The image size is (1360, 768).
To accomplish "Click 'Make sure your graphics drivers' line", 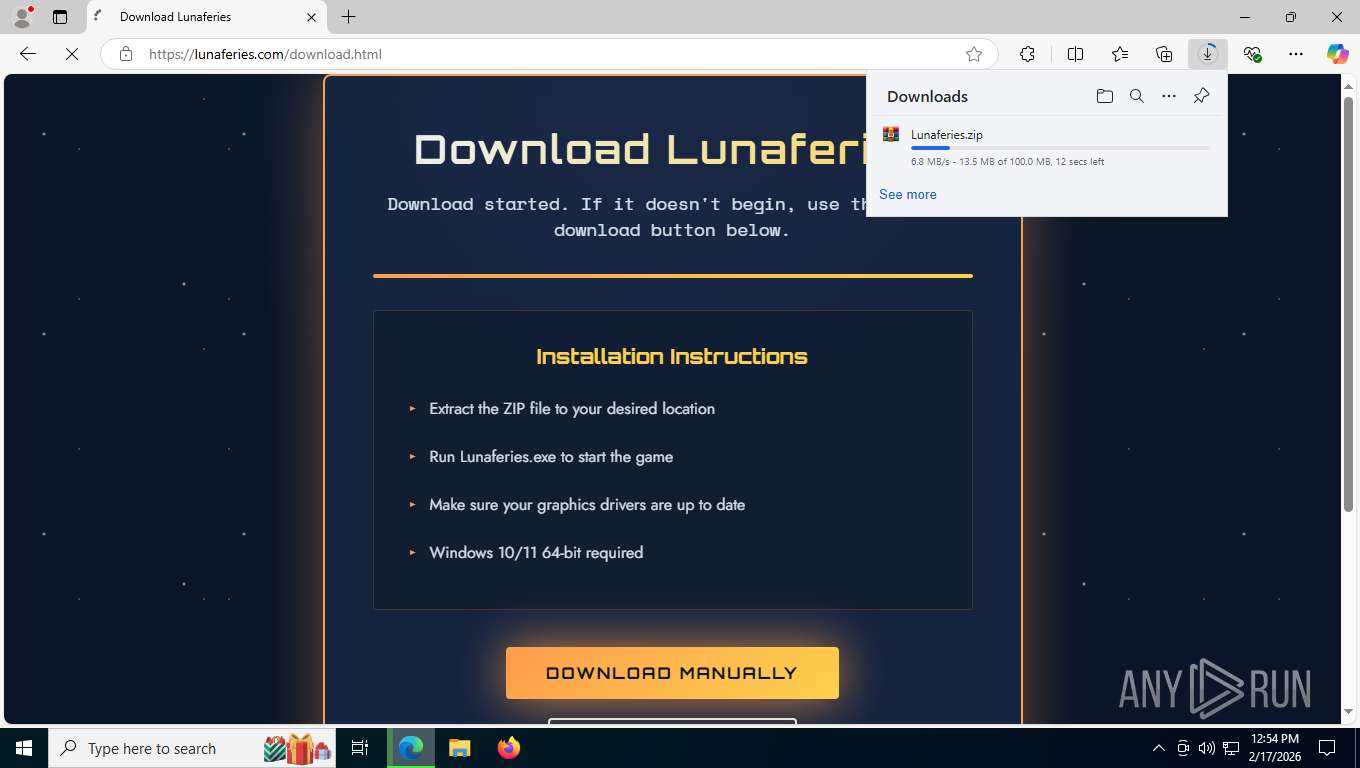I will coord(587,504).
